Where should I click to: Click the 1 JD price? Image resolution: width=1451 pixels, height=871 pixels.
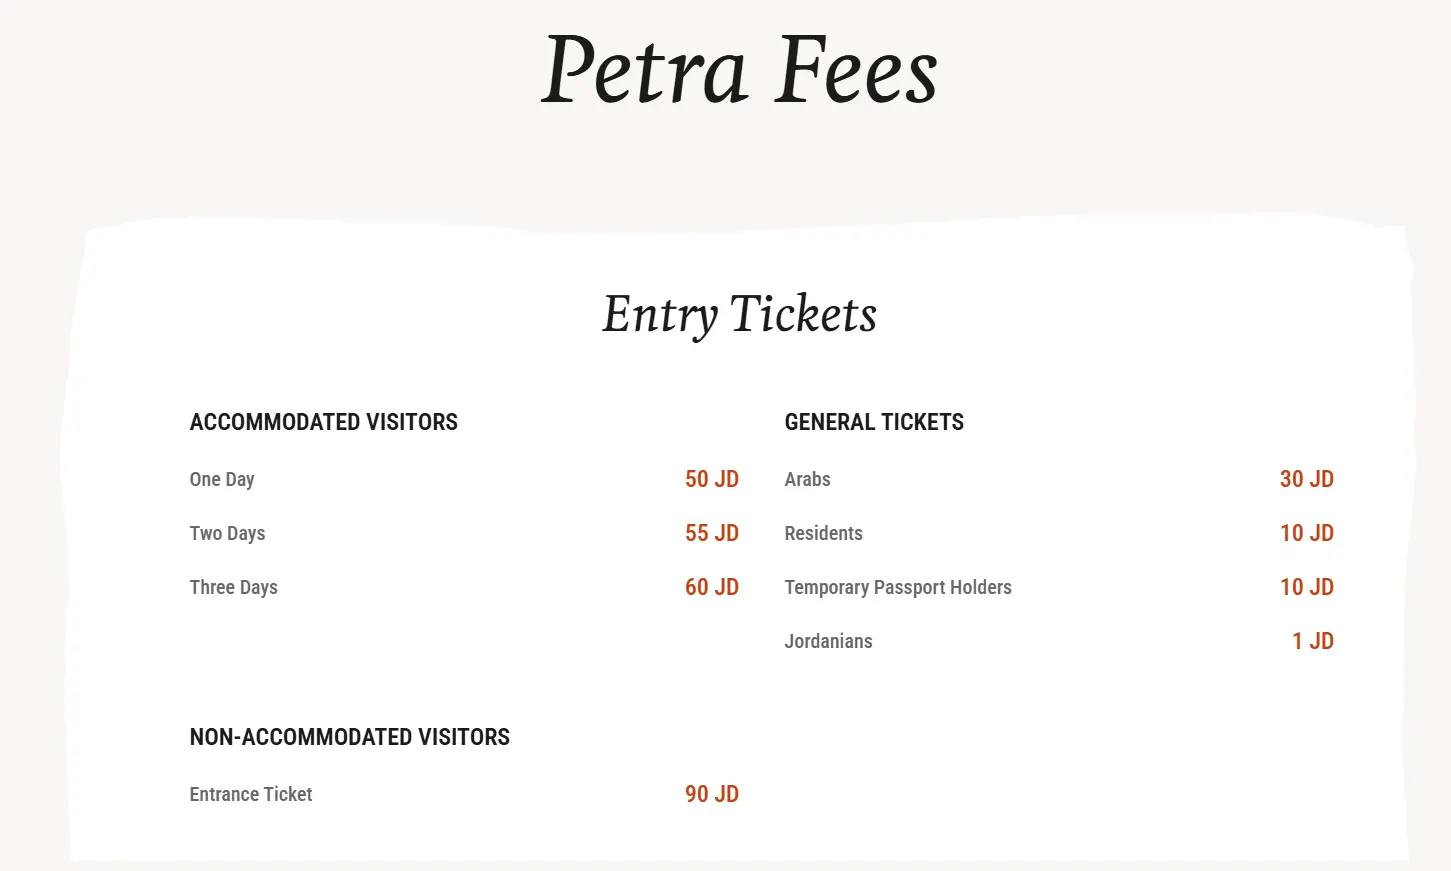pyautogui.click(x=1312, y=641)
